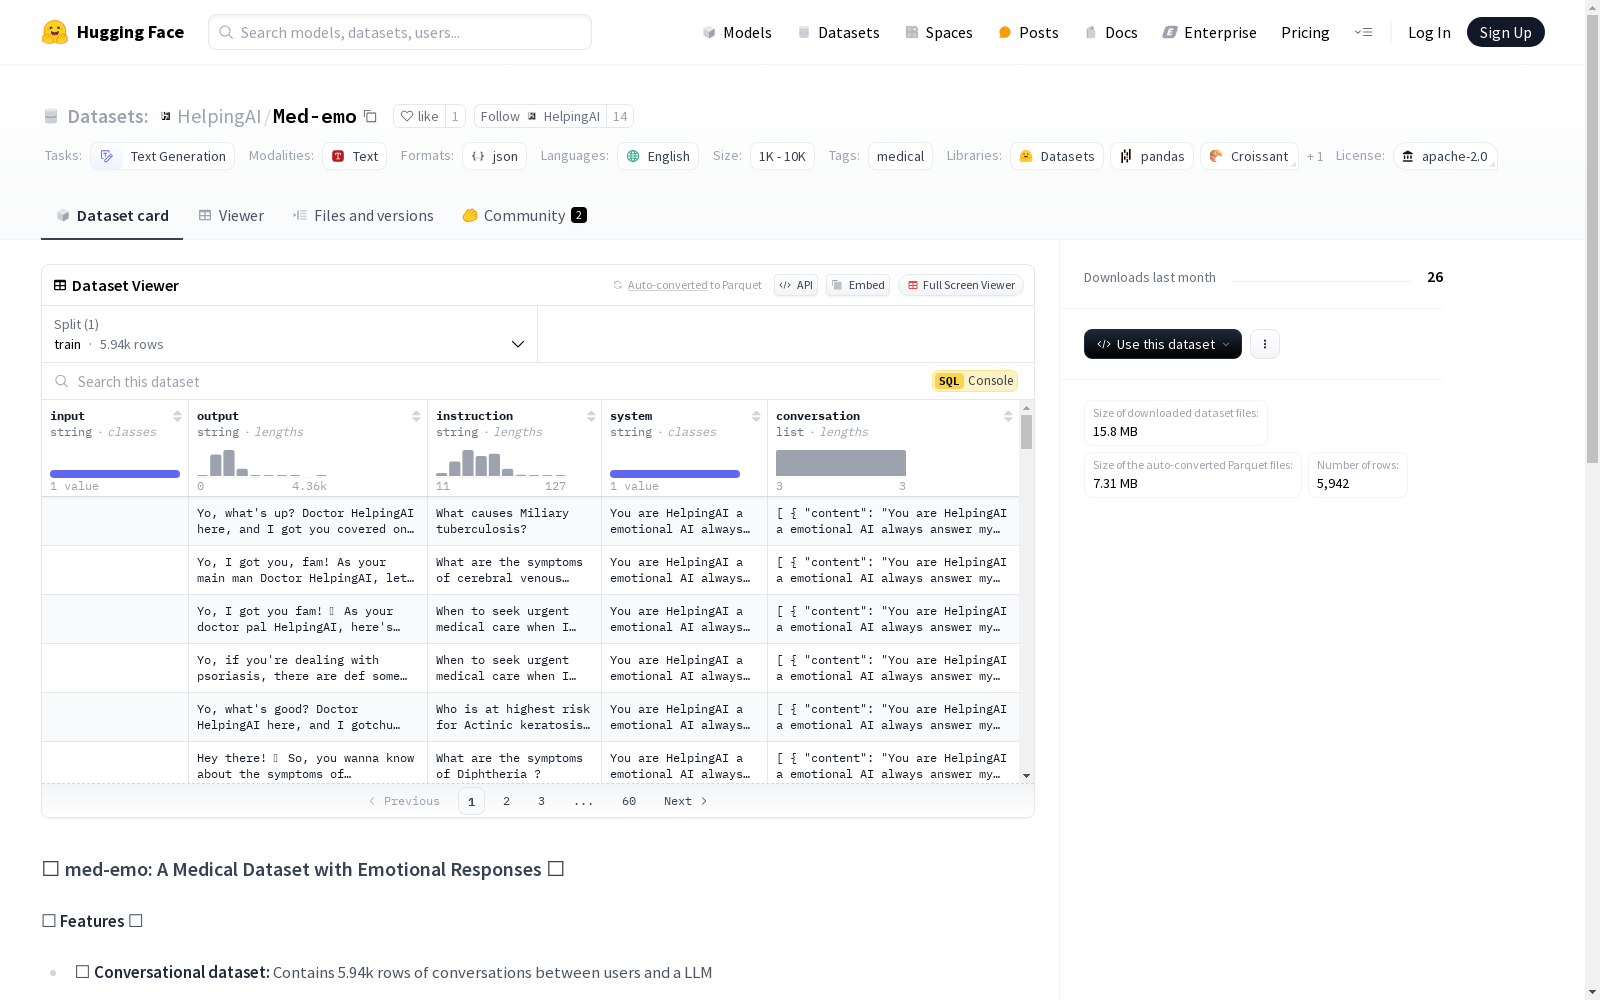
Task: Go to Spaces in top navigation
Action: 939,32
